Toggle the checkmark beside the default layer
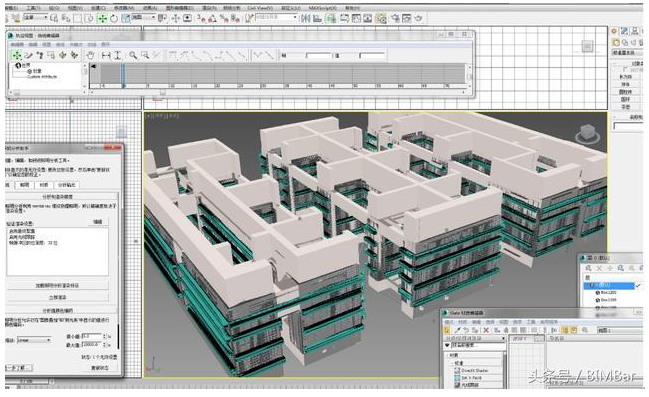The image size is (649, 397). 639,286
